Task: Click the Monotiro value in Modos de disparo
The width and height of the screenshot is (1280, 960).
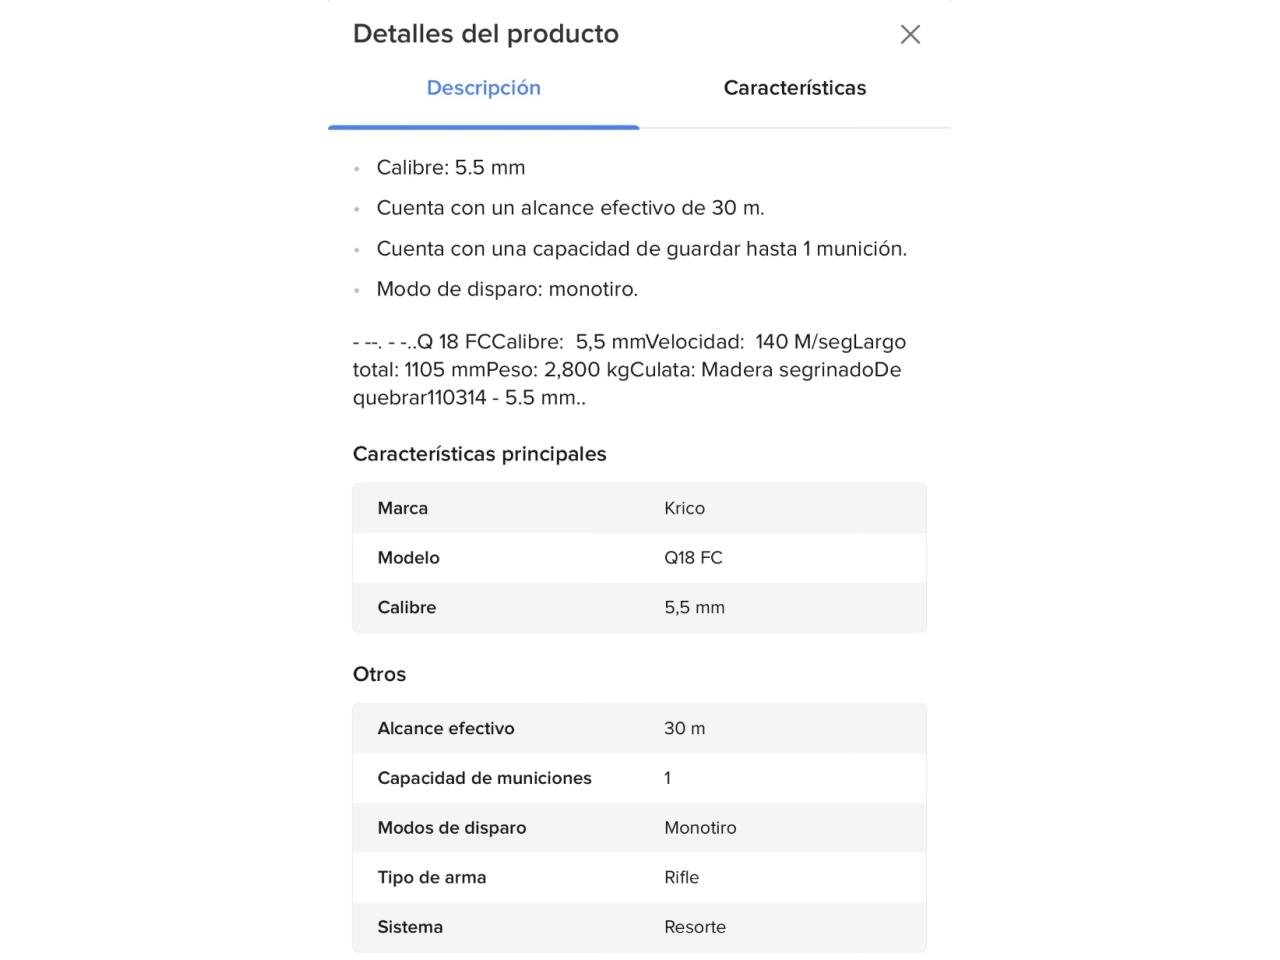Action: pyautogui.click(x=700, y=828)
